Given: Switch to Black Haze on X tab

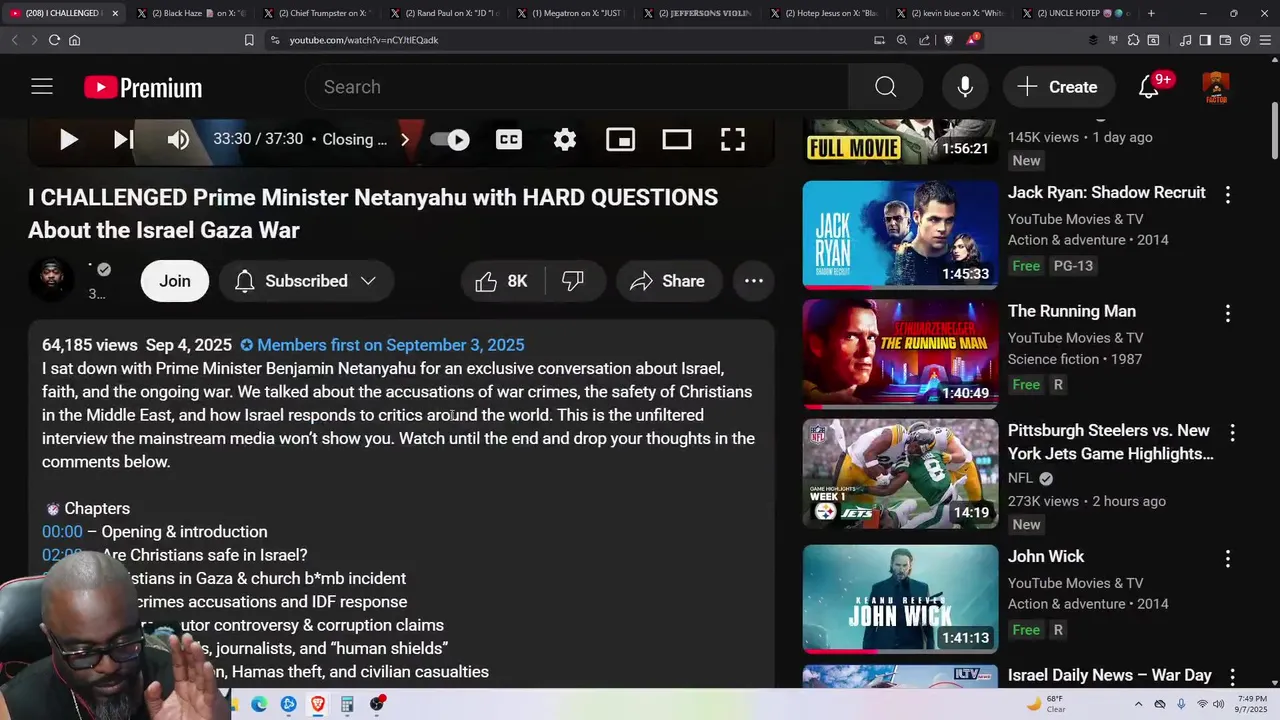Looking at the screenshot, I should pyautogui.click(x=190, y=13).
